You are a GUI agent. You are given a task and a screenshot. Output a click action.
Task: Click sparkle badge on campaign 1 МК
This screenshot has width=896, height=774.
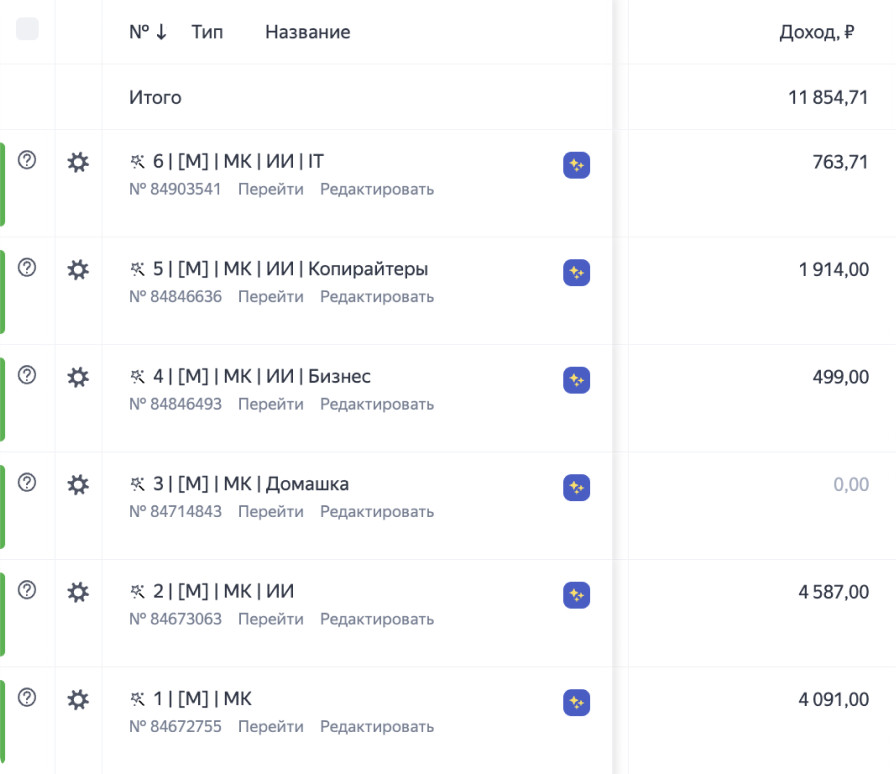coord(576,702)
